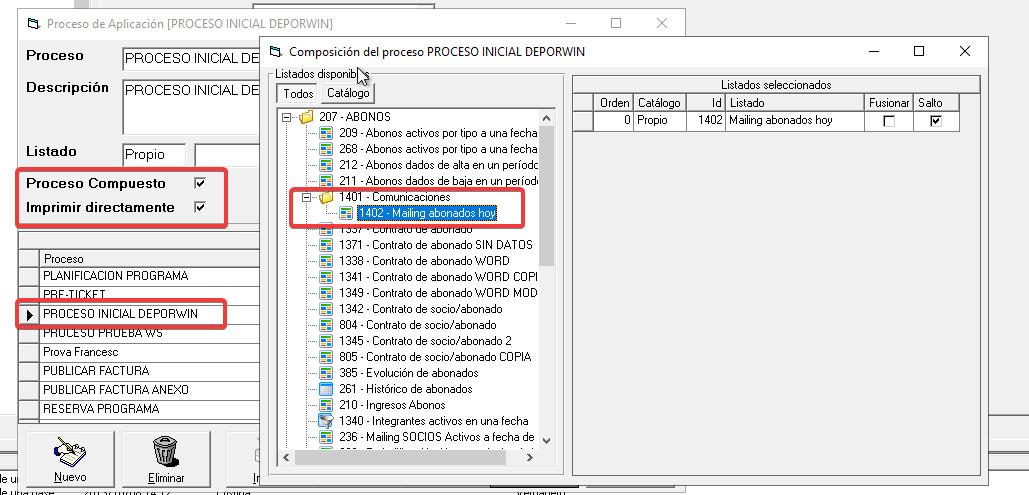
Task: Click report icon of 1371 Contrato SIN DATOS
Action: click(x=326, y=245)
